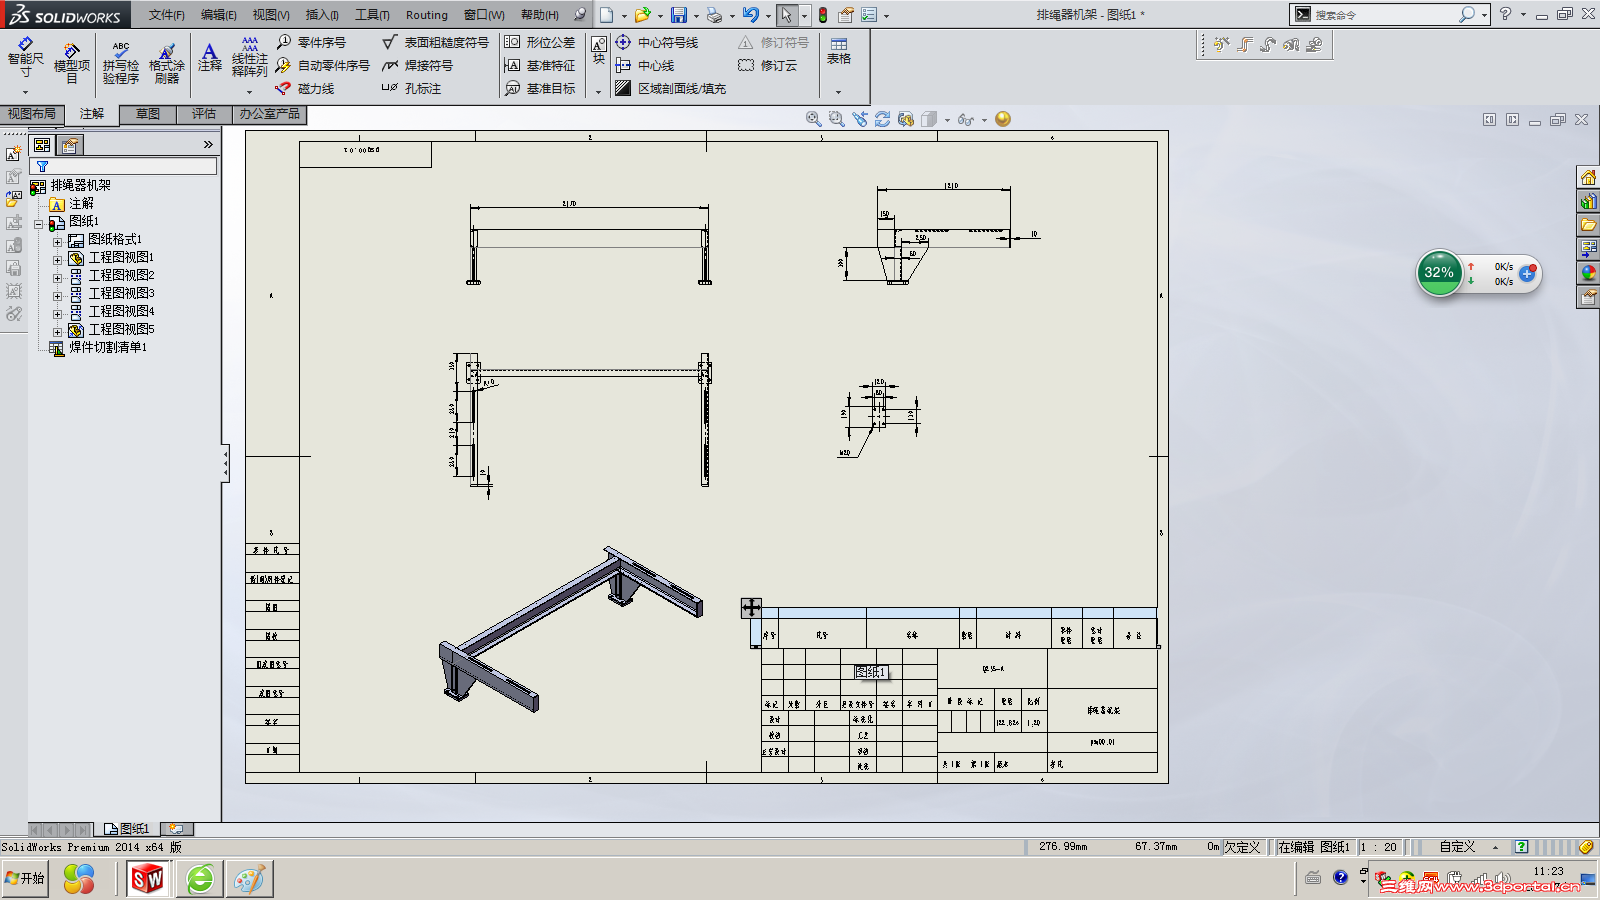Open the 文件(F) menu
Screen dimensions: 1600x900
pos(167,15)
